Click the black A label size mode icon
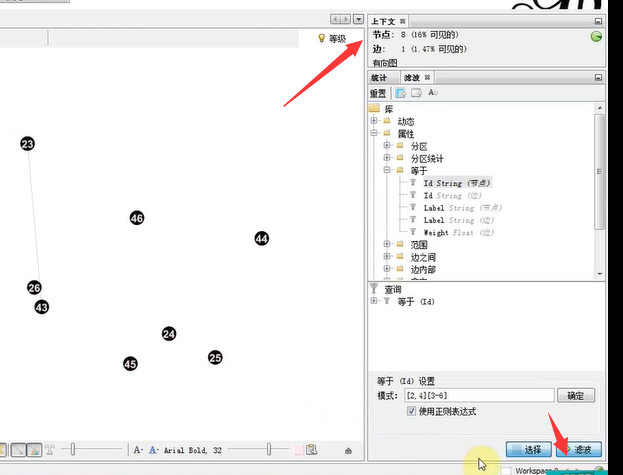This screenshot has height=475, width=623. coord(138,450)
